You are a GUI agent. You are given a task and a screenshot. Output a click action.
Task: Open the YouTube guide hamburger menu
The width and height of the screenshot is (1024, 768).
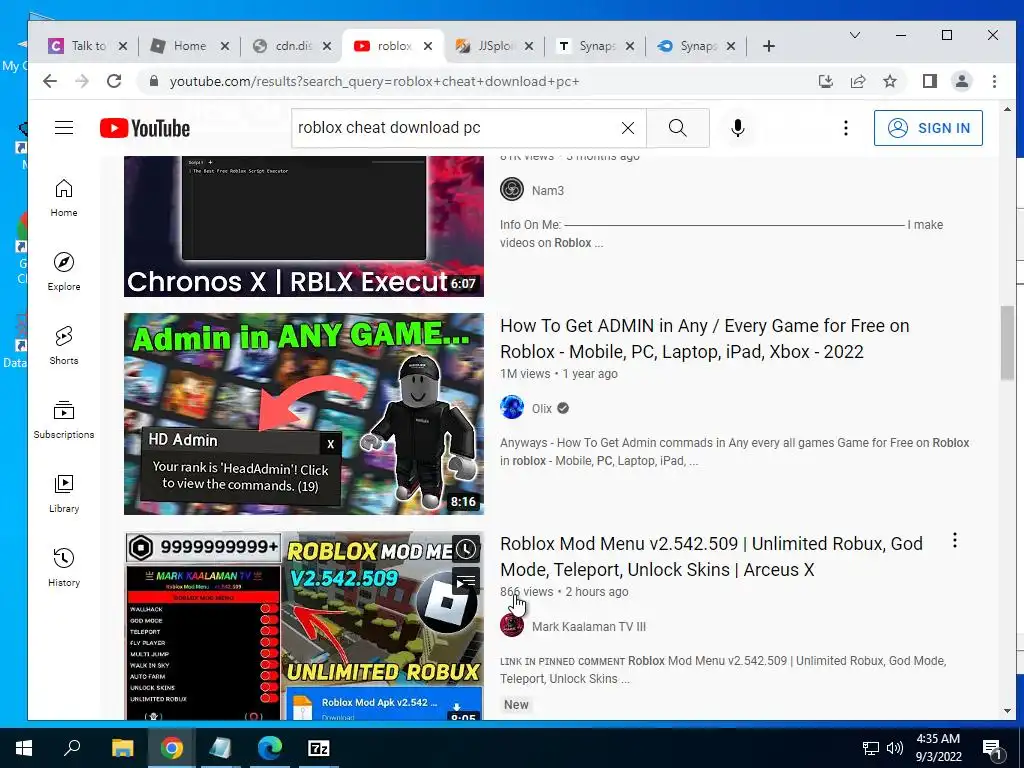[x=64, y=127]
